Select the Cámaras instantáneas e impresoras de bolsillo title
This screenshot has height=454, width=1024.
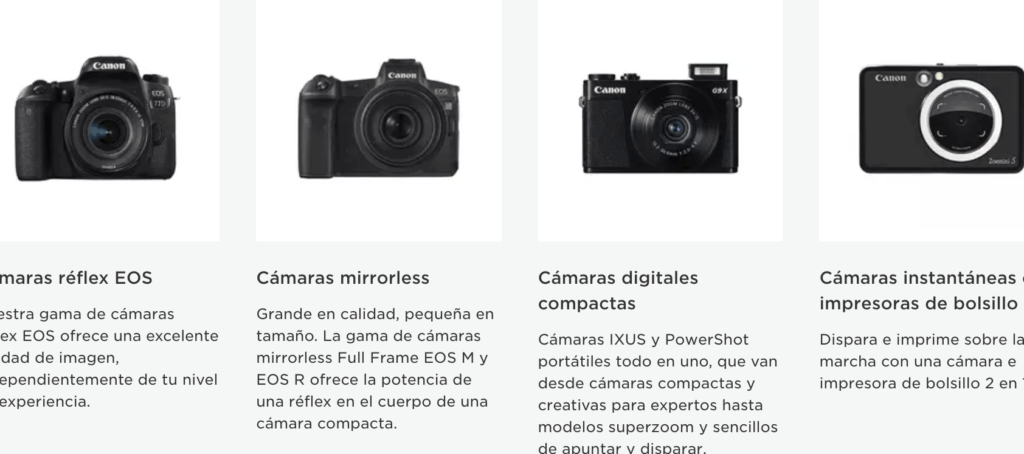(x=921, y=291)
